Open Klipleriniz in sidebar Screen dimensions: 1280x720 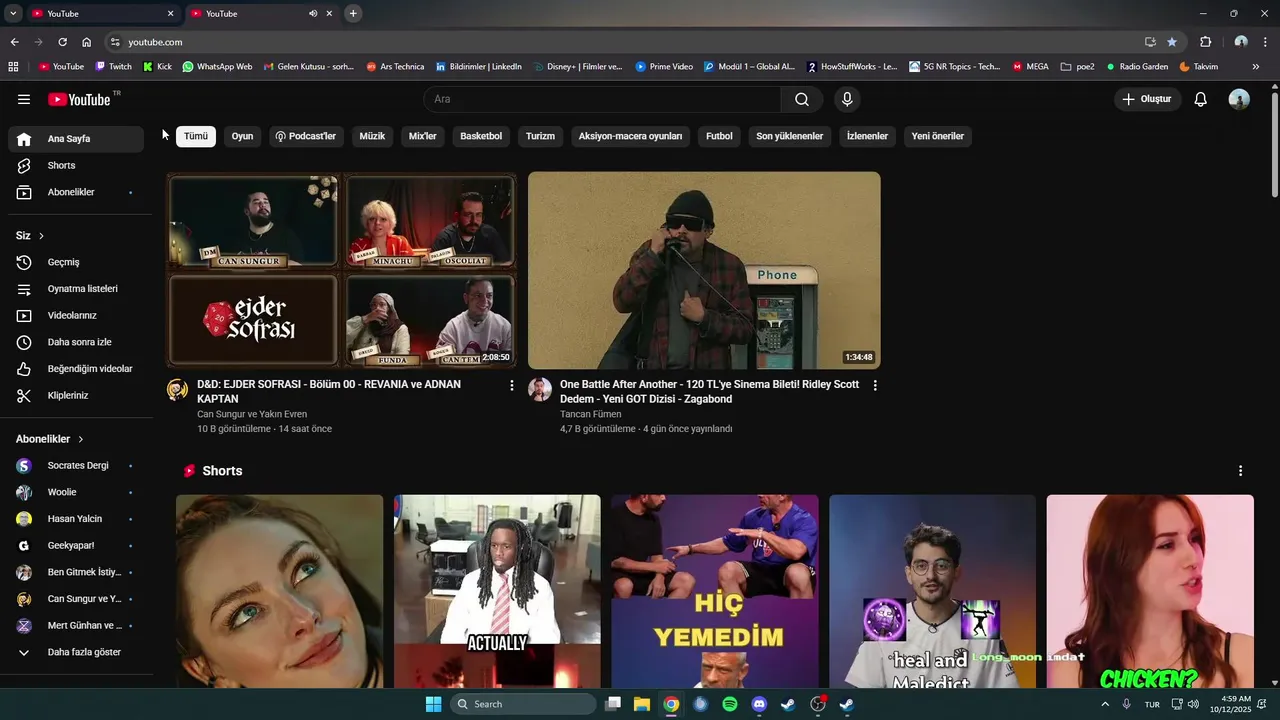coord(76,395)
